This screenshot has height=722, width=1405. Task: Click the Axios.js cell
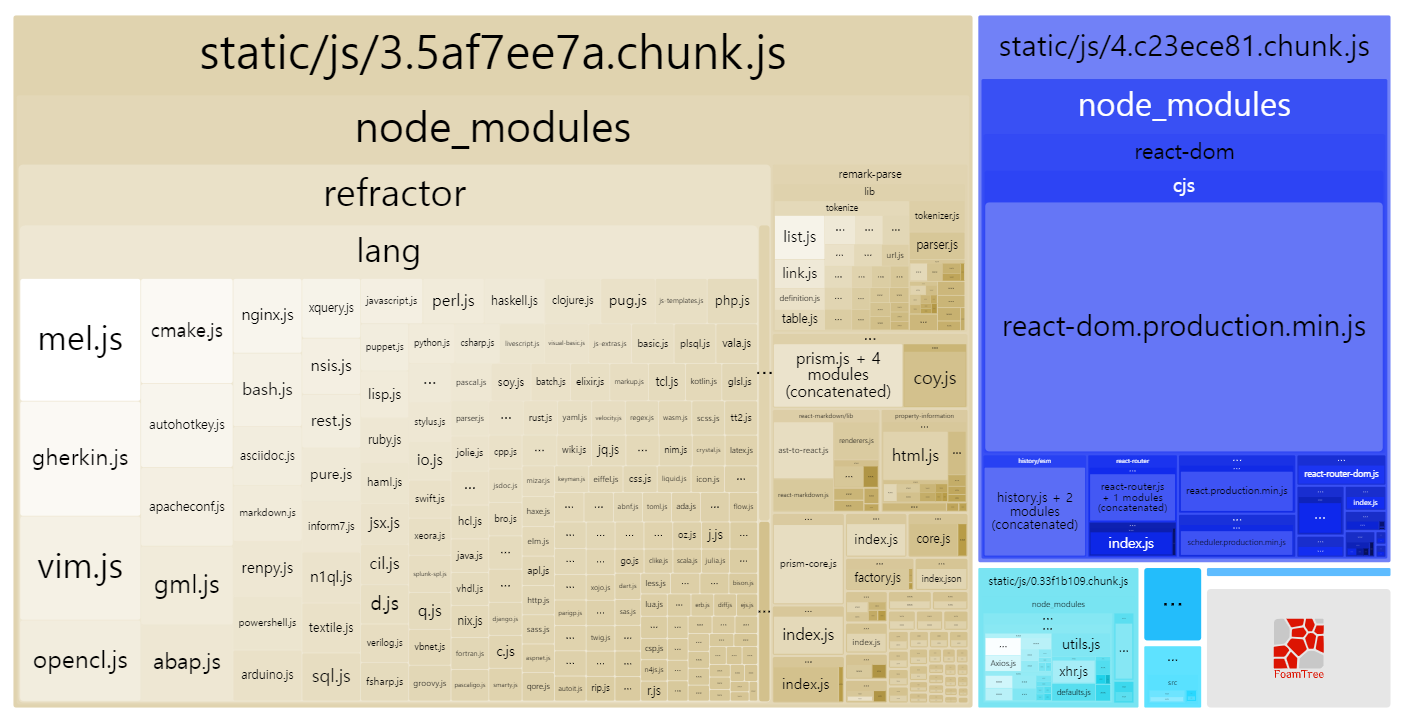click(1003, 663)
